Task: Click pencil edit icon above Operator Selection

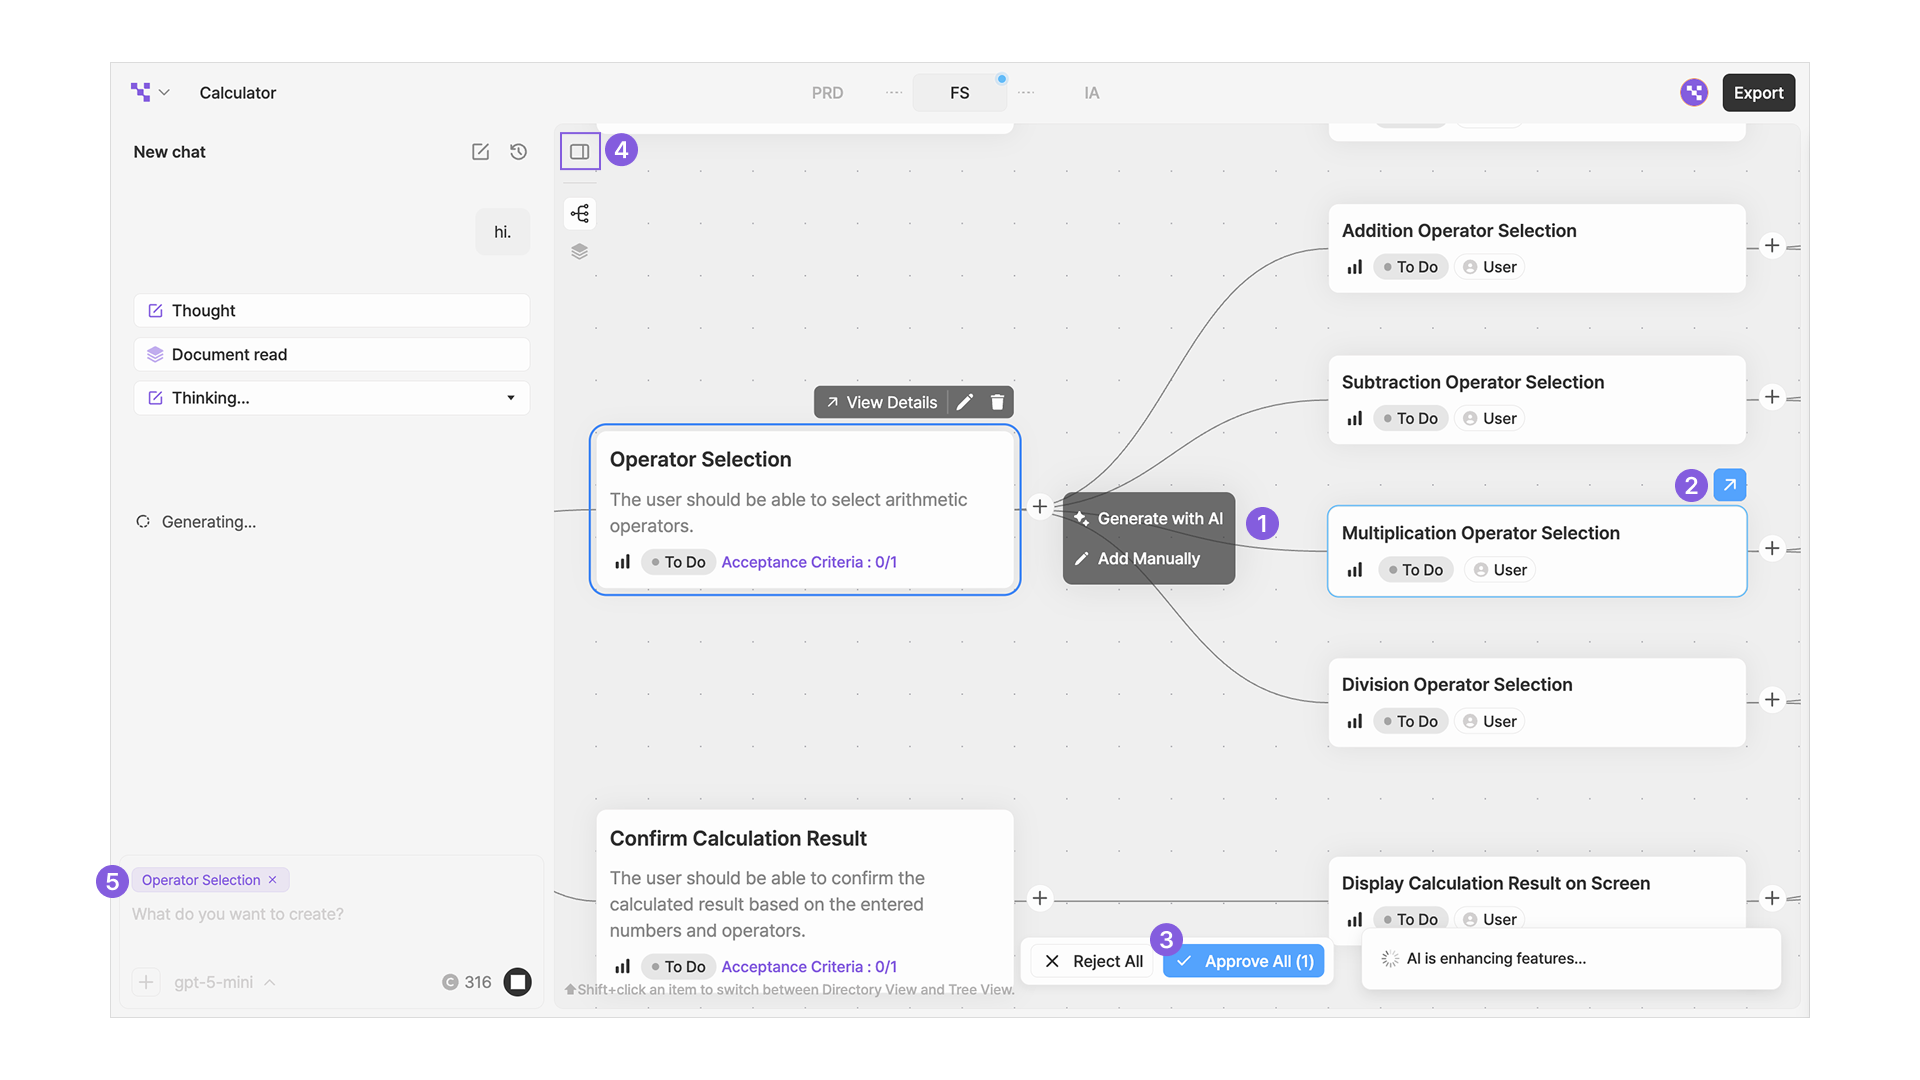Action: [x=965, y=402]
